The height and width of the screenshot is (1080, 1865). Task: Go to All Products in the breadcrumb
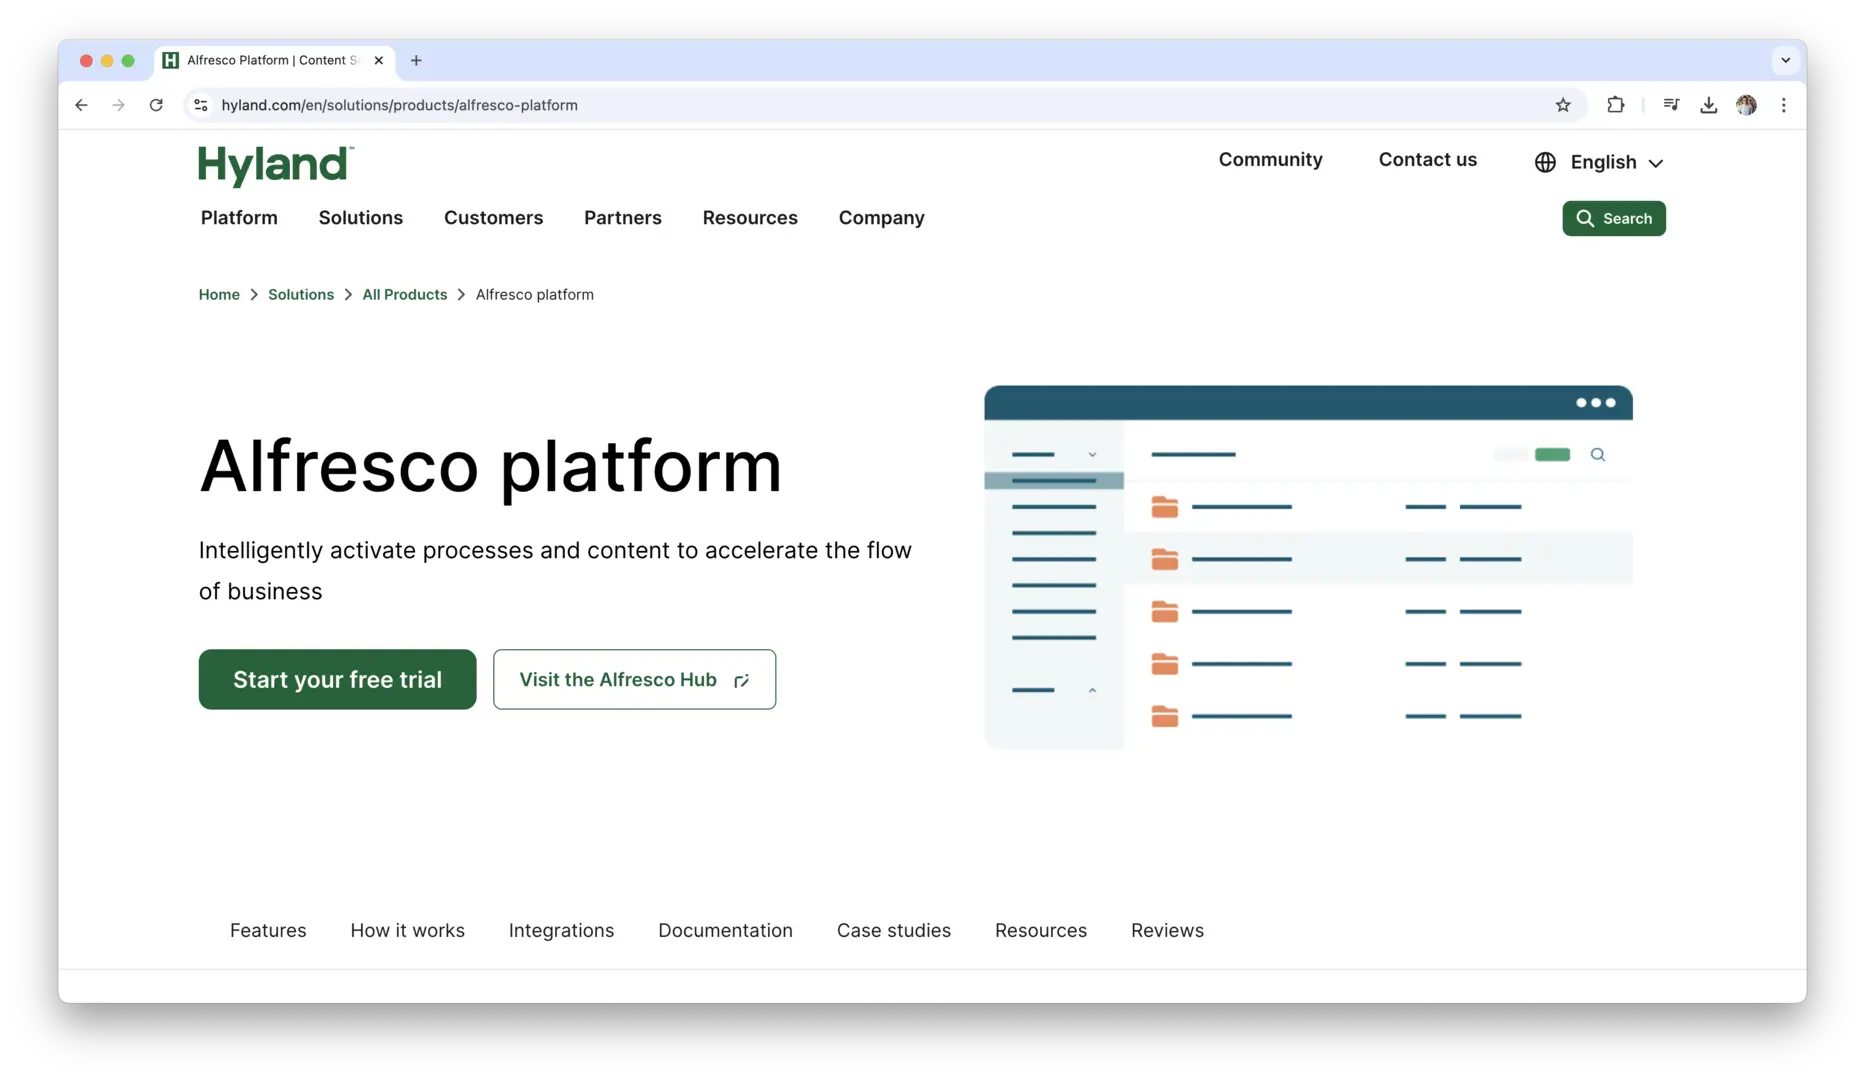click(x=404, y=294)
